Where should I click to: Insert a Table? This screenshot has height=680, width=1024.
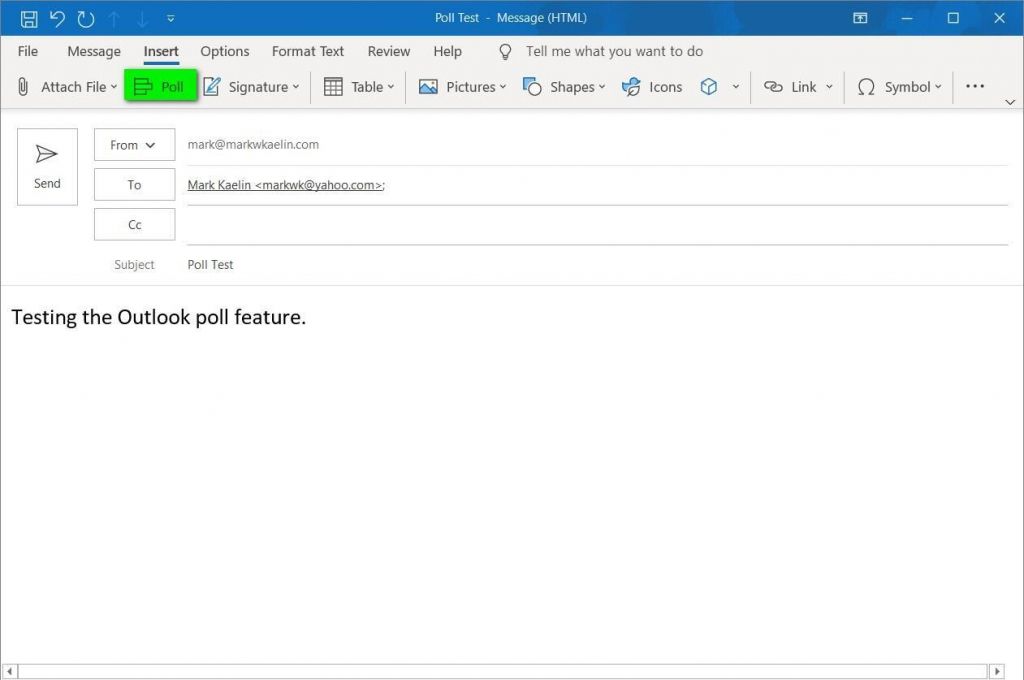[357, 86]
